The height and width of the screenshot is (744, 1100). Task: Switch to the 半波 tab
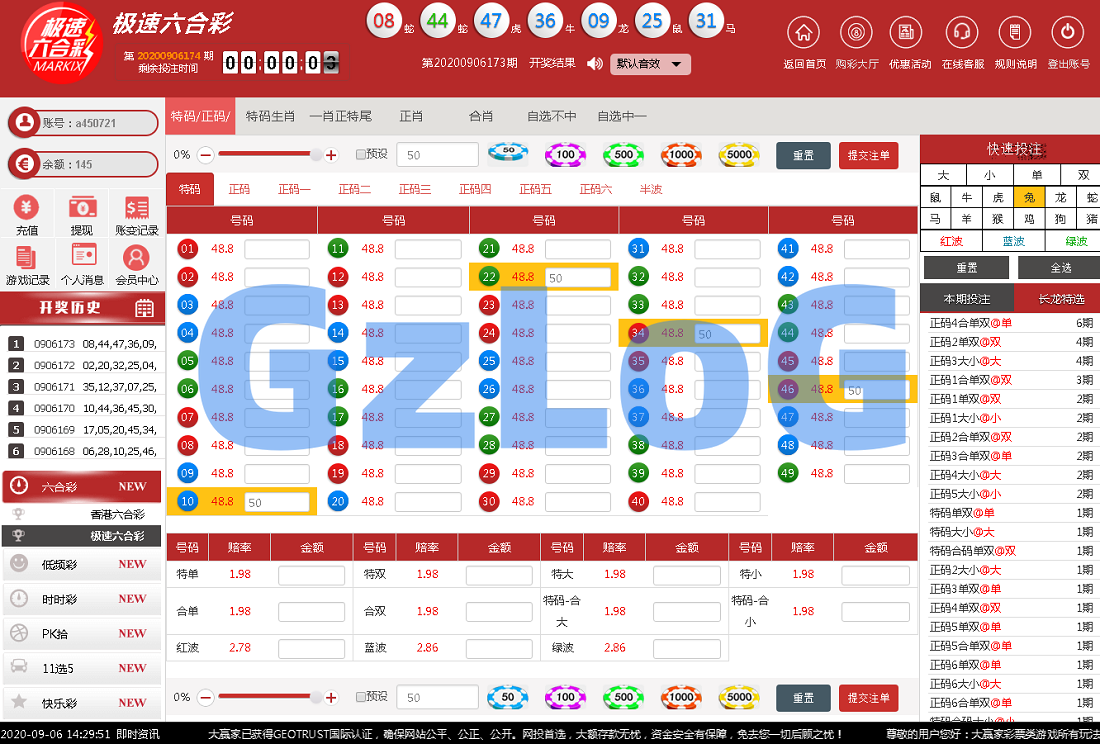pyautogui.click(x=651, y=189)
